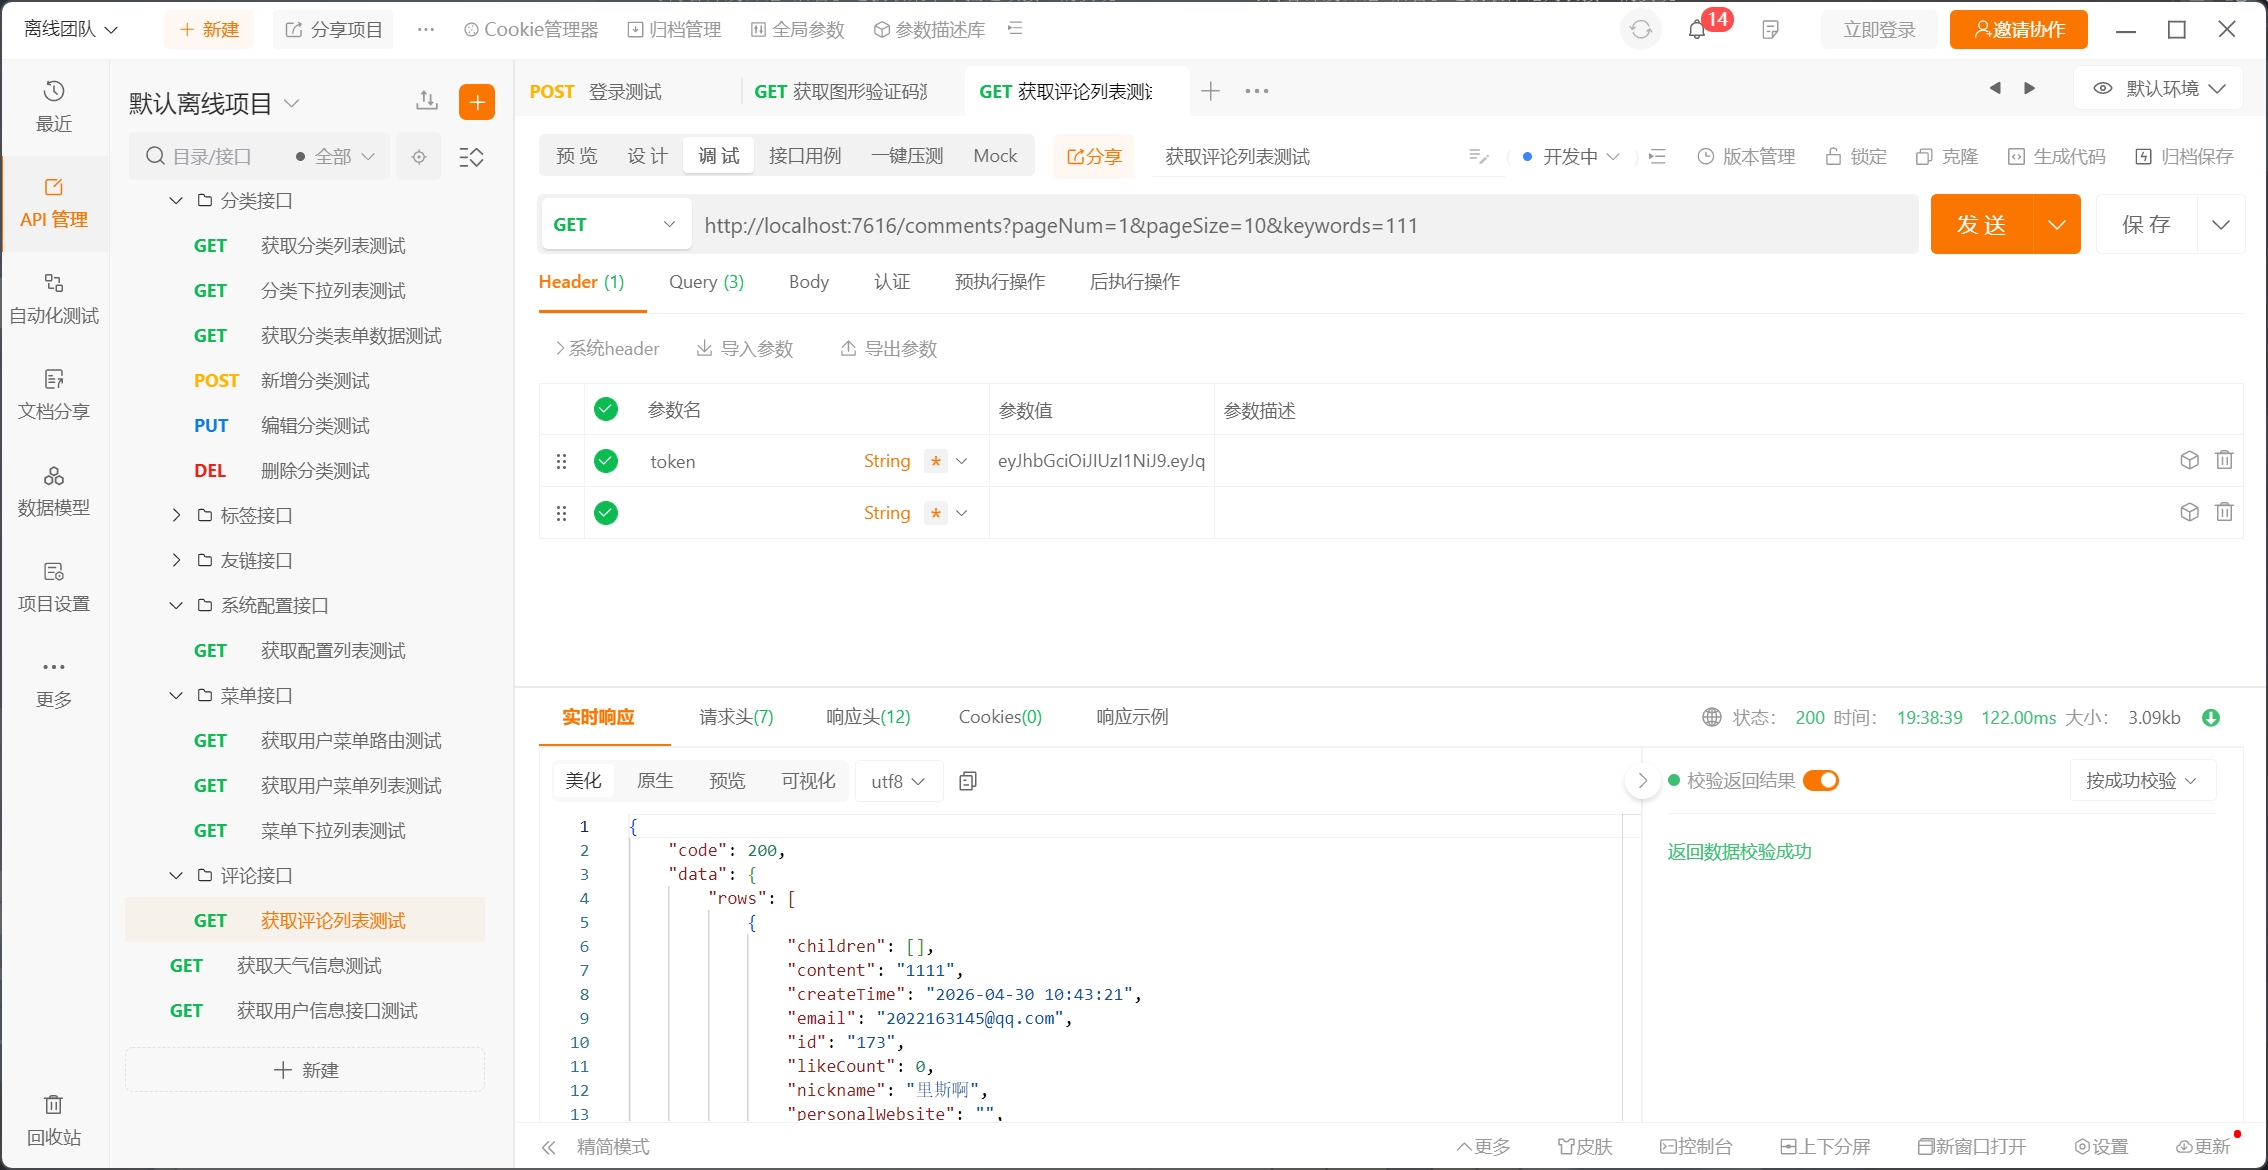The width and height of the screenshot is (2268, 1170).
Task: Uncheck the token parameter checkbox
Action: coord(605,461)
